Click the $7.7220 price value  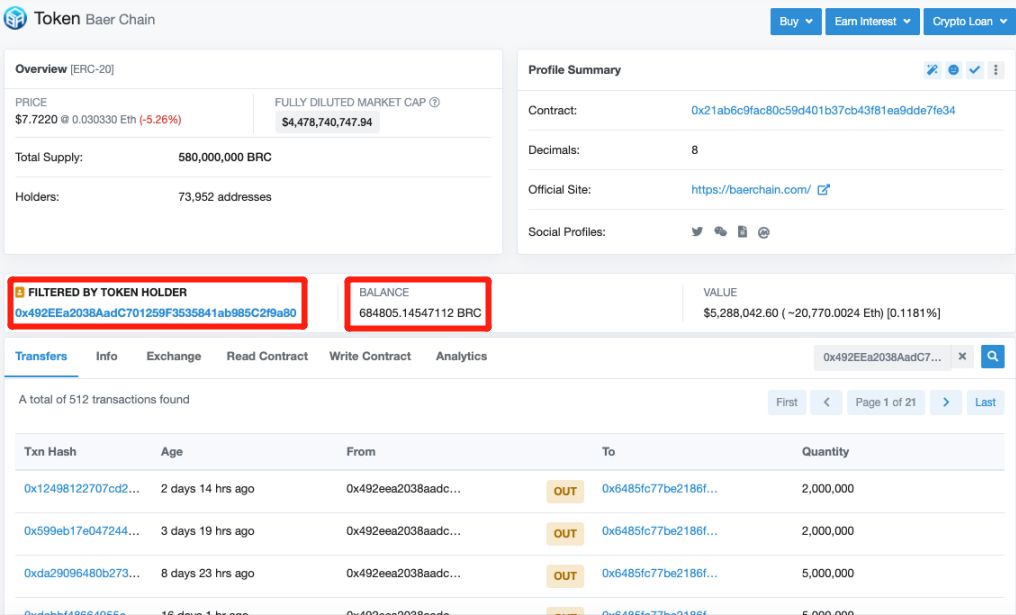(36, 119)
